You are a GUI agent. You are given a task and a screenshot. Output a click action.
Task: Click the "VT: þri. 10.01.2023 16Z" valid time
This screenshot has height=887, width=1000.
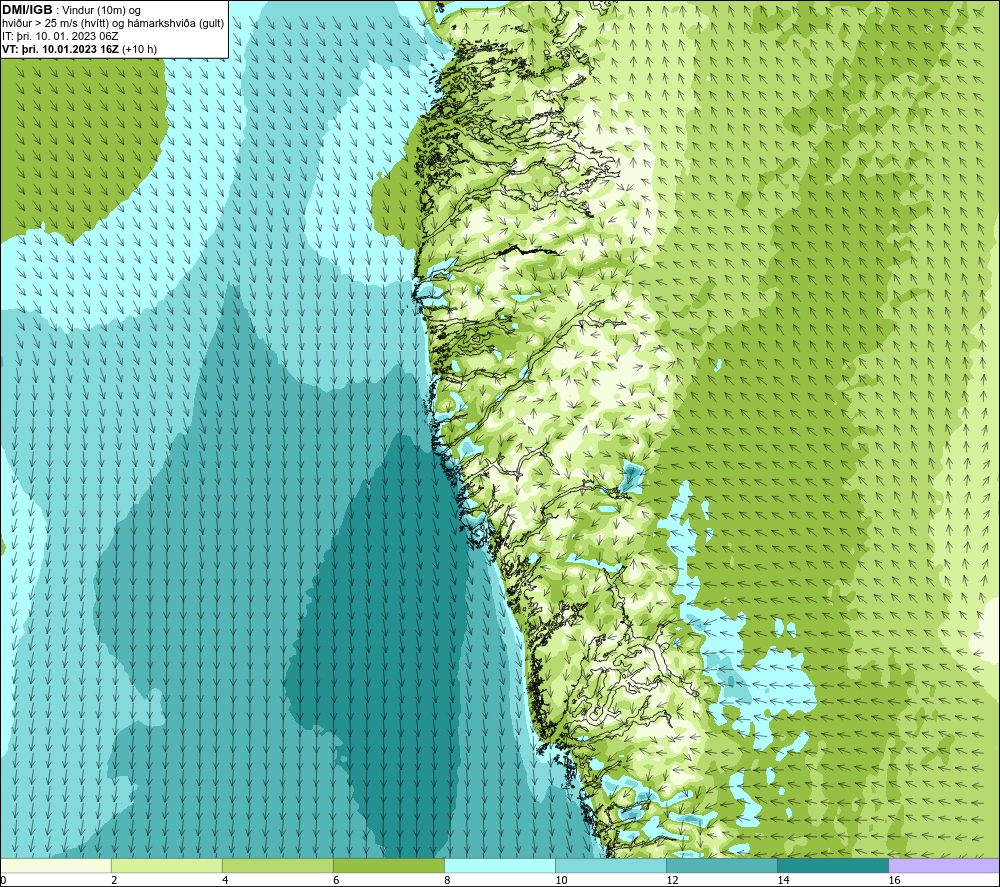pyautogui.click(x=61, y=49)
